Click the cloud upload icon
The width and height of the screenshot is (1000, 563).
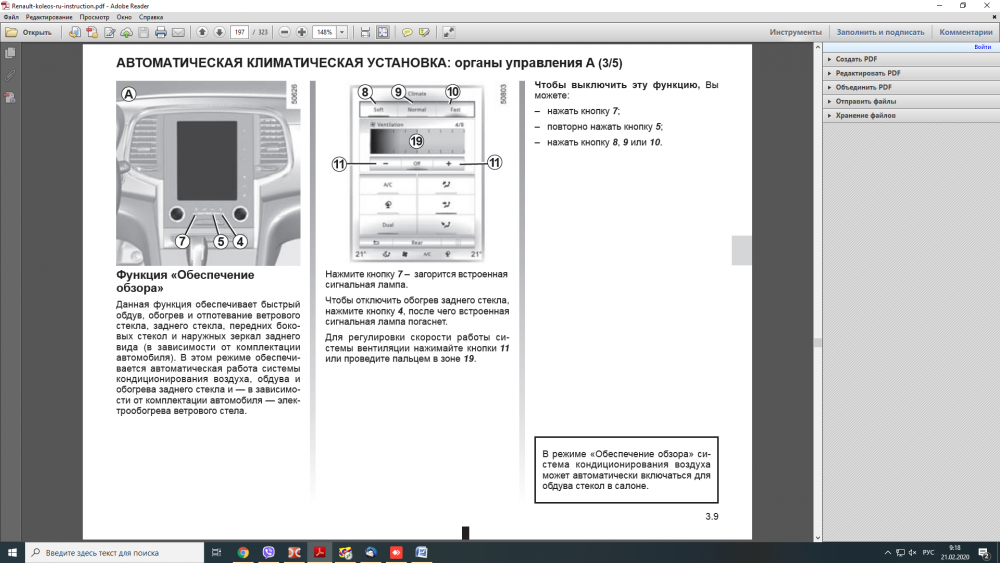tap(126, 32)
